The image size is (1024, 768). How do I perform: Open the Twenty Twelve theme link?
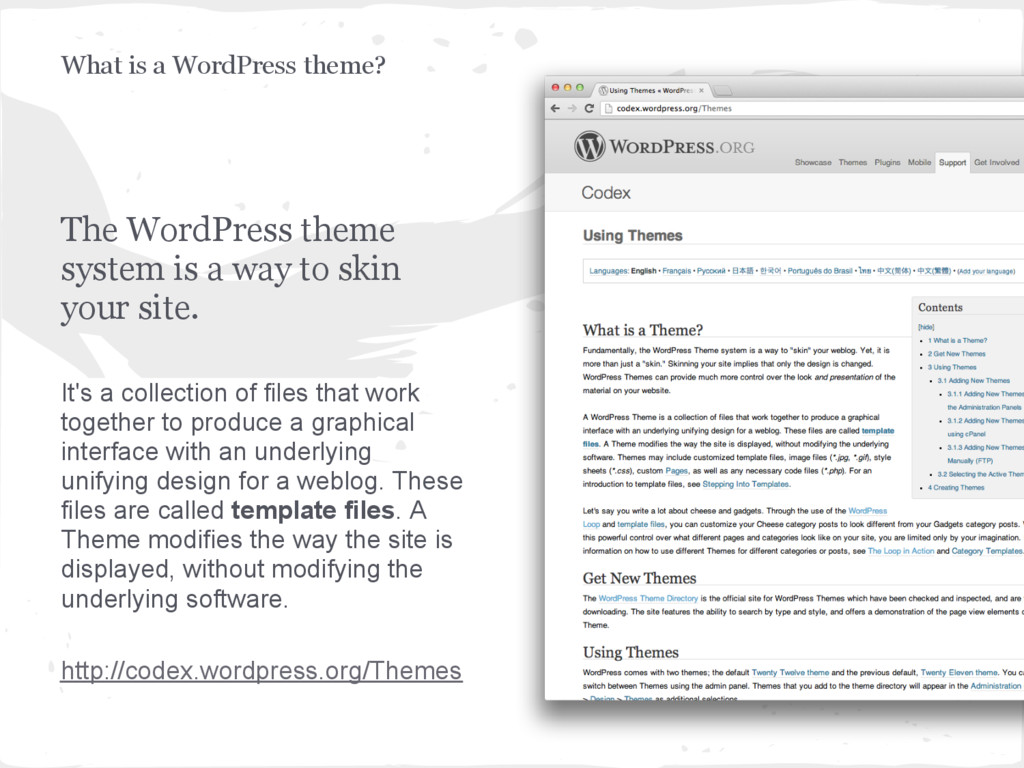coord(790,673)
